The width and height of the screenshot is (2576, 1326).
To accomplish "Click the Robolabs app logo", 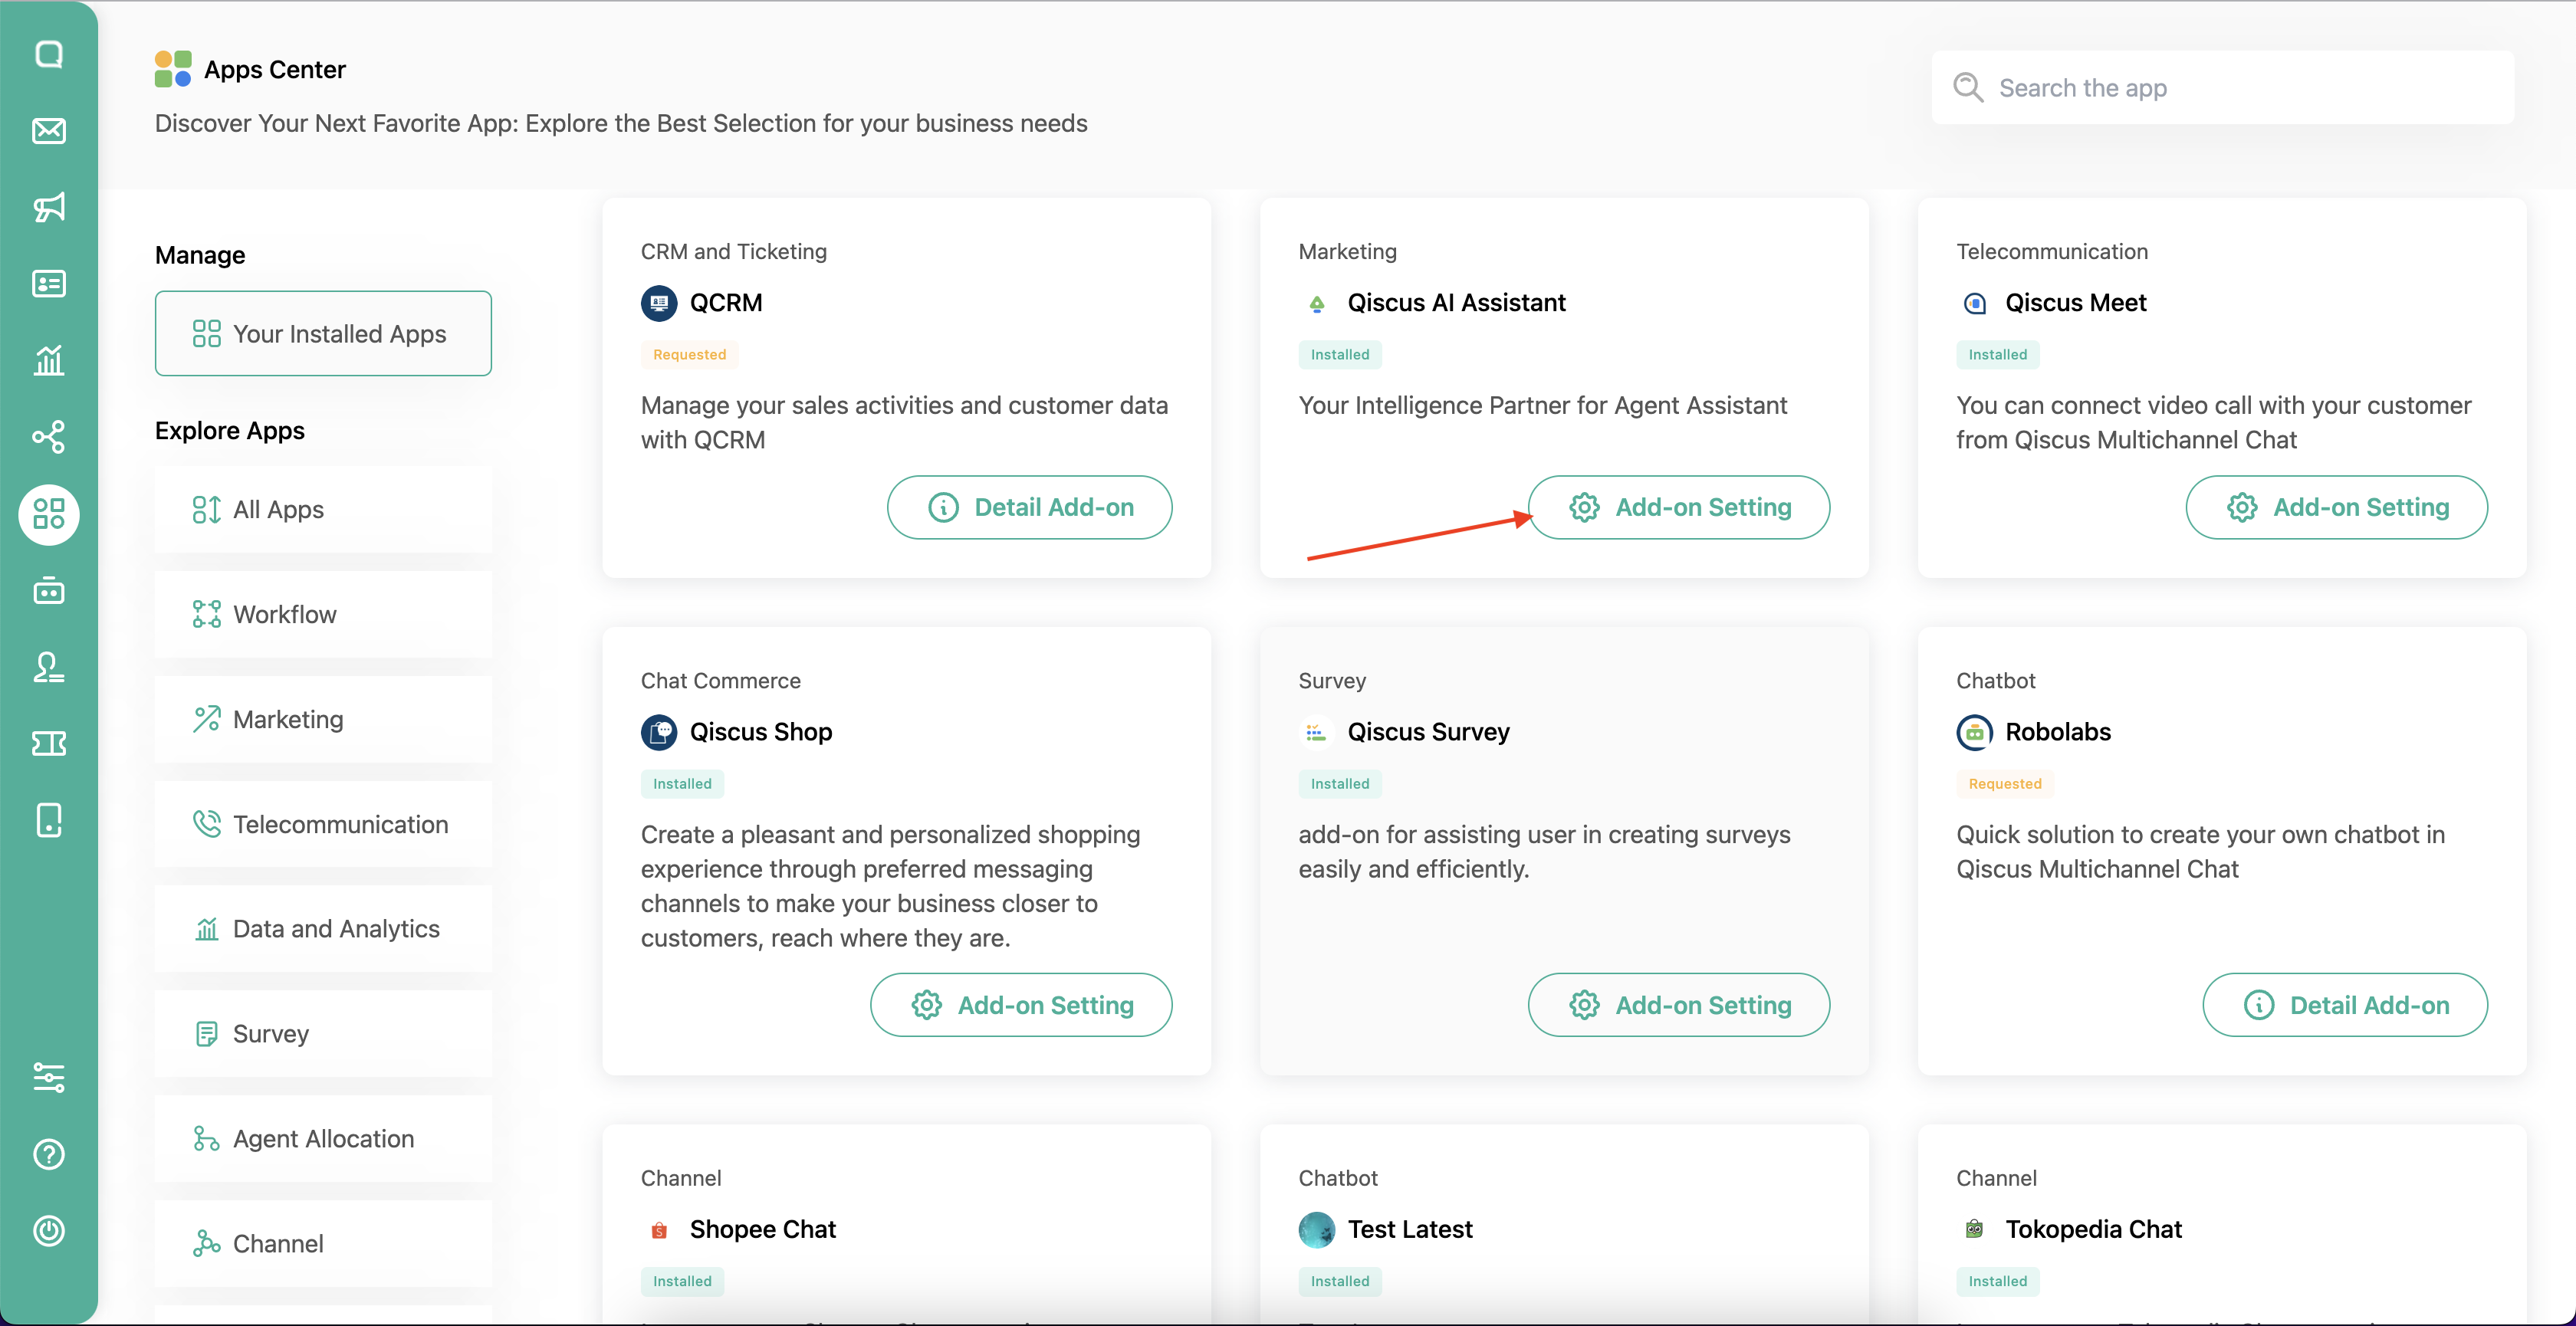I will coord(1975,732).
